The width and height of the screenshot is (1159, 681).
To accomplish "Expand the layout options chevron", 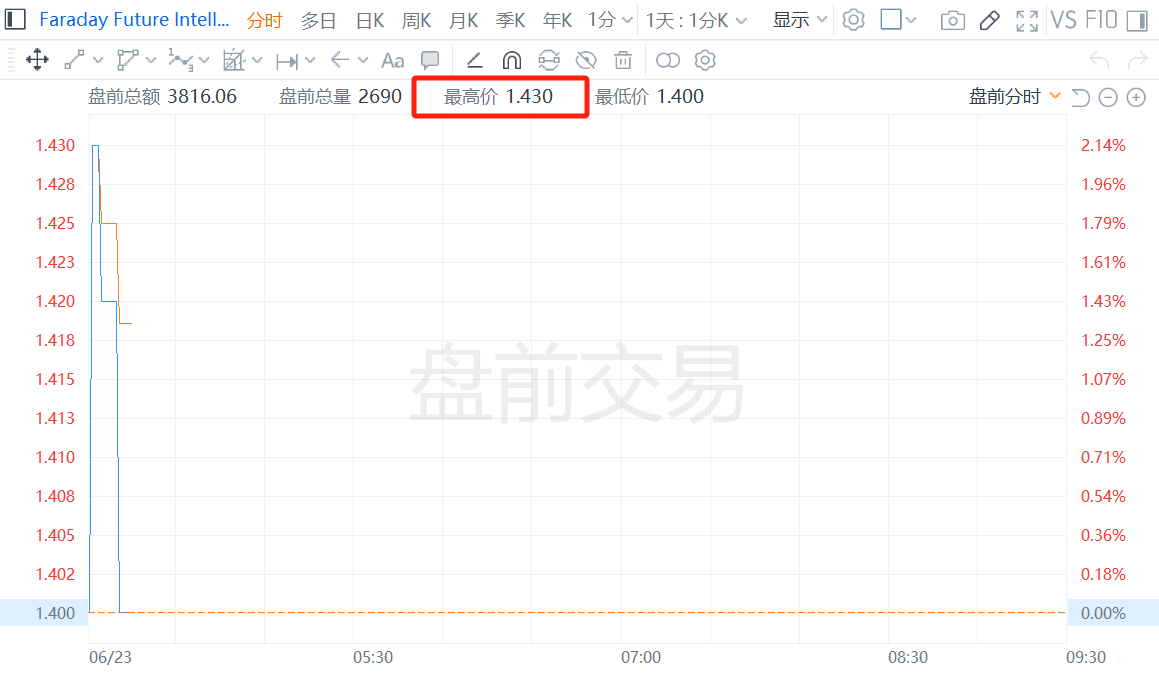I will click(x=911, y=20).
